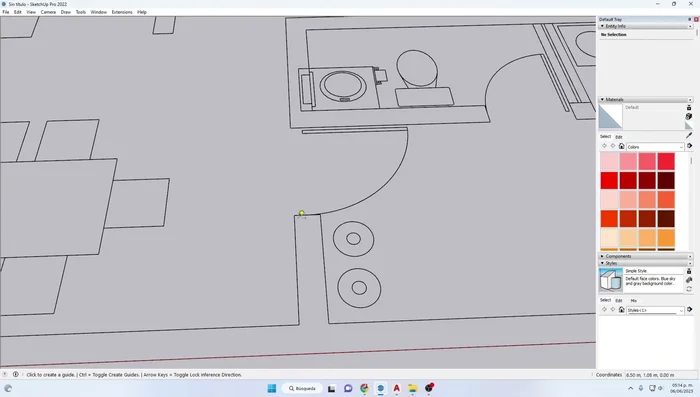Click the In Model home icon in Materials
The width and height of the screenshot is (700, 397).
click(x=621, y=146)
